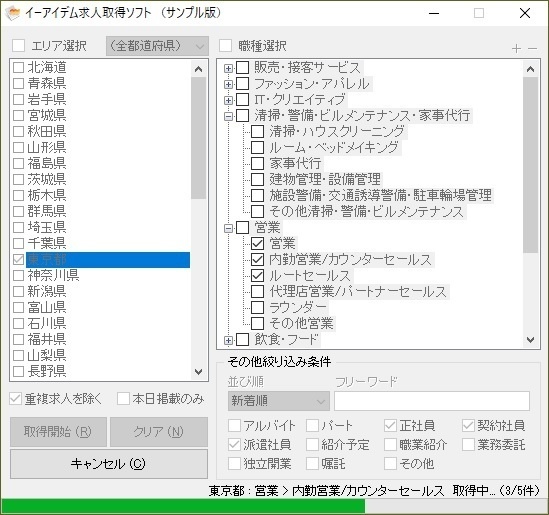Image resolution: width=549 pixels, height=515 pixels.
Task: Expand the 飲食・フード tree node
Action: [228, 340]
